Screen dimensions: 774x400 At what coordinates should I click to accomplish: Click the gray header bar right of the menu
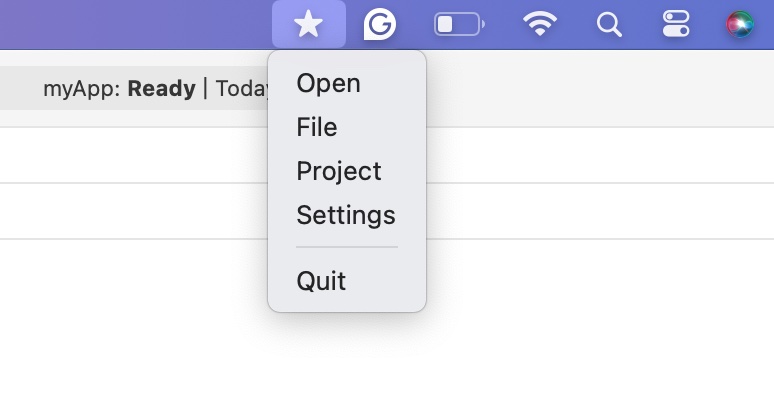600,88
